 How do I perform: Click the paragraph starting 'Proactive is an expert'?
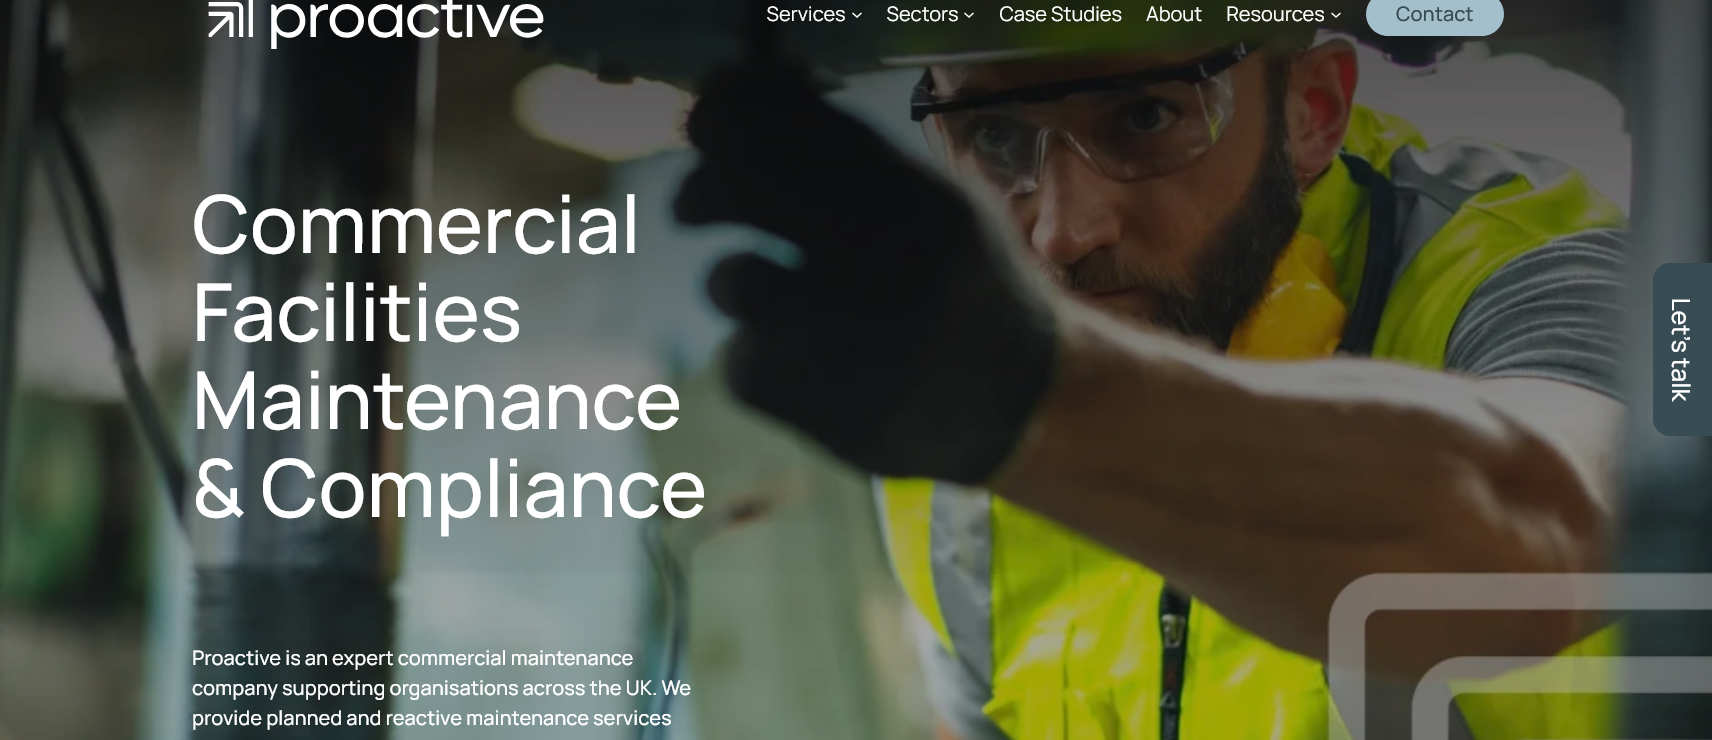coord(442,689)
